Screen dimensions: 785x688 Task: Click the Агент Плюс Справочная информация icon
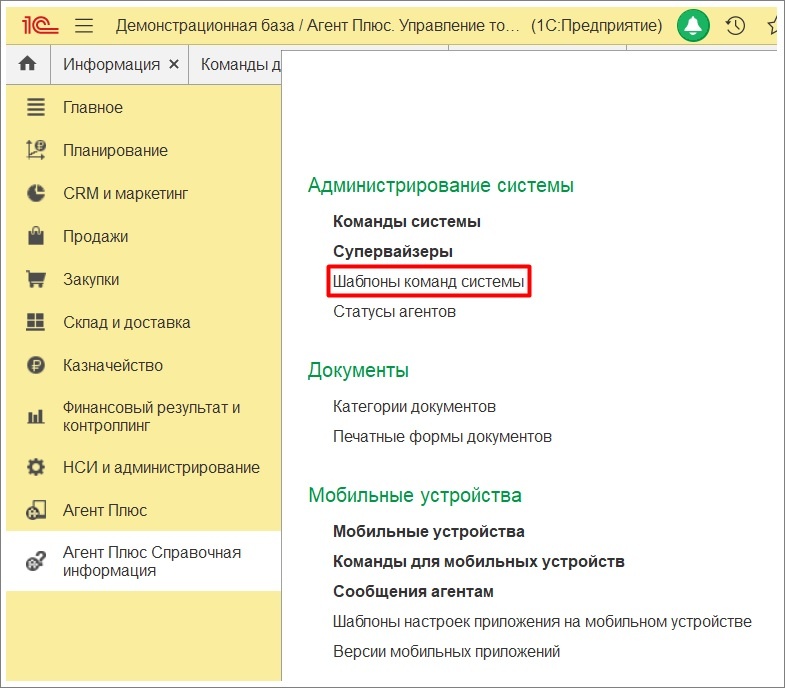pyautogui.click(x=36, y=561)
